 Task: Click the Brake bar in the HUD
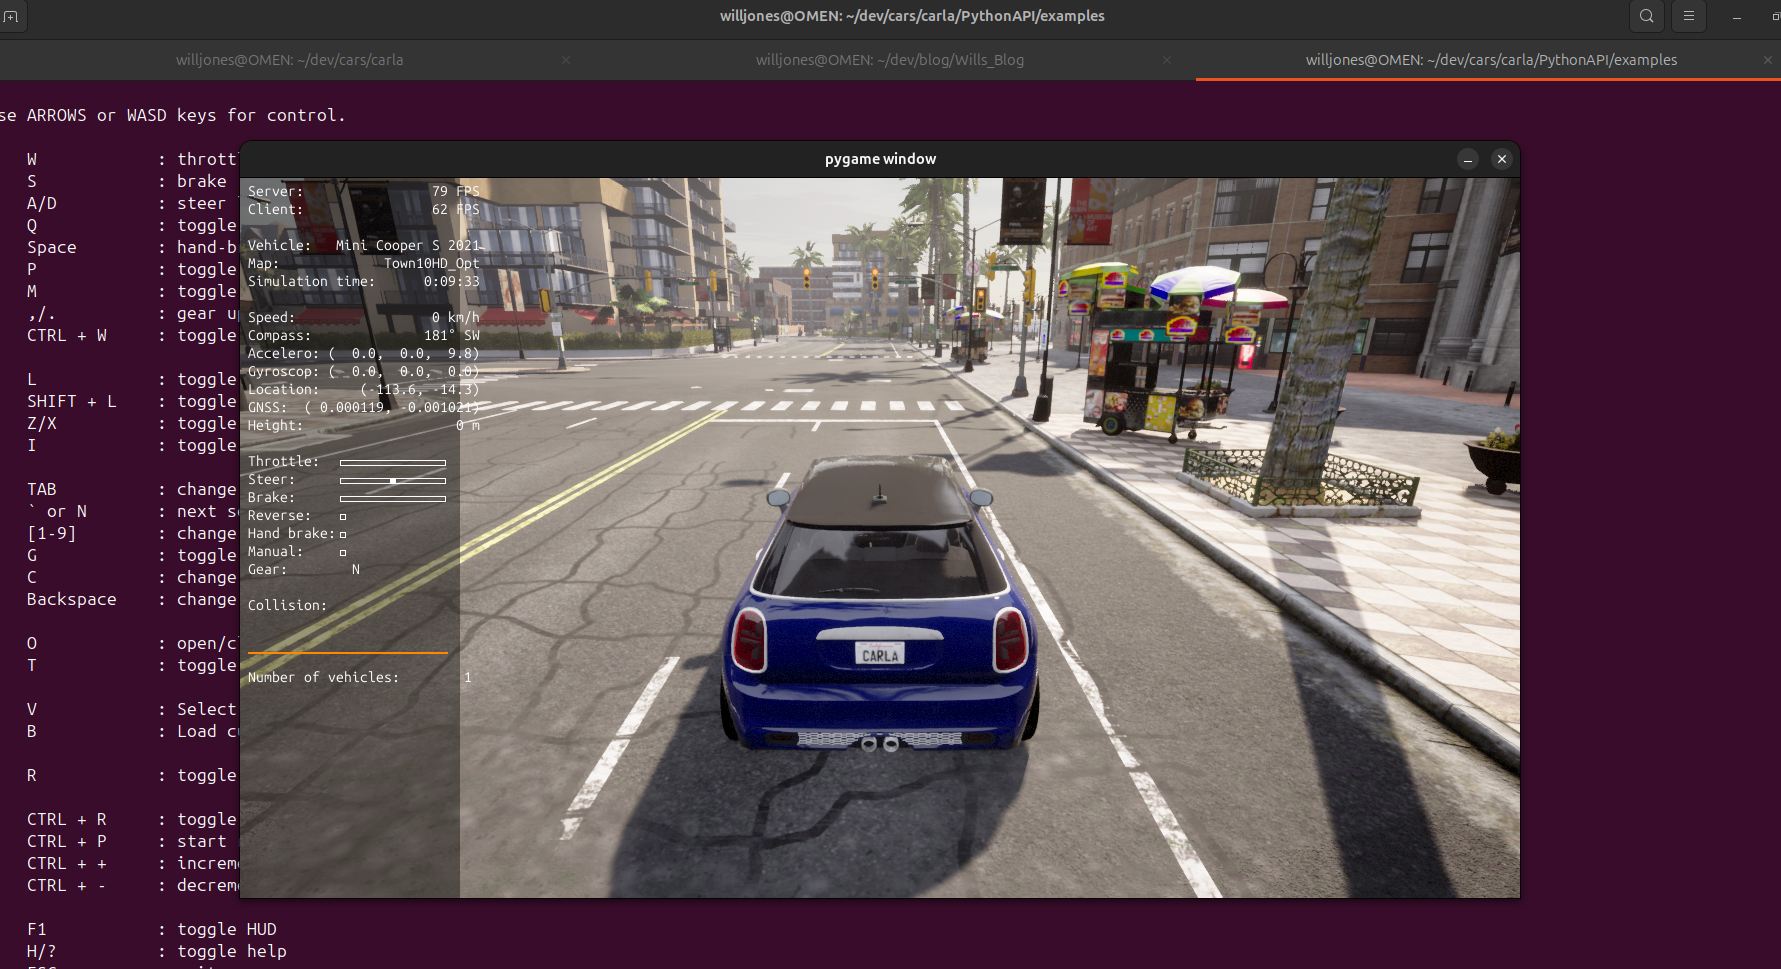393,499
